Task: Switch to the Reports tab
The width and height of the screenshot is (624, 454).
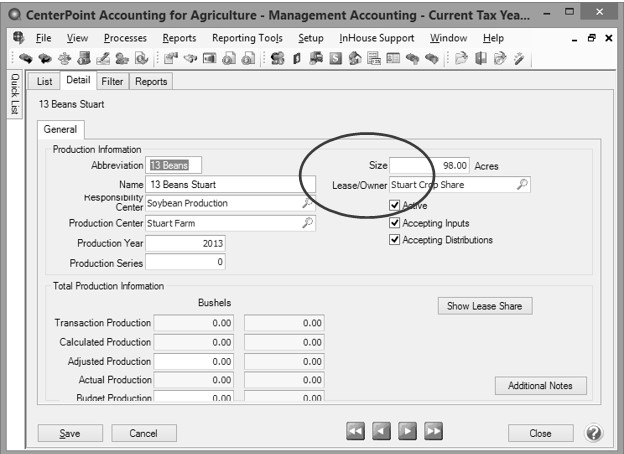Action: [x=151, y=81]
